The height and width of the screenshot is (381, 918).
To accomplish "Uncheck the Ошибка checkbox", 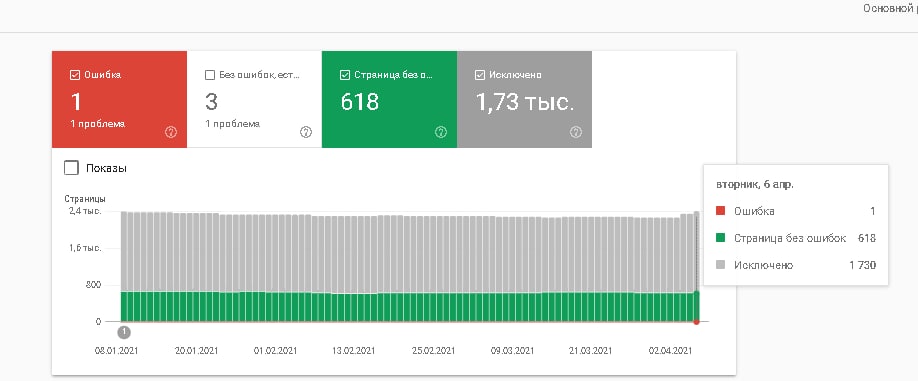I will 75,75.
